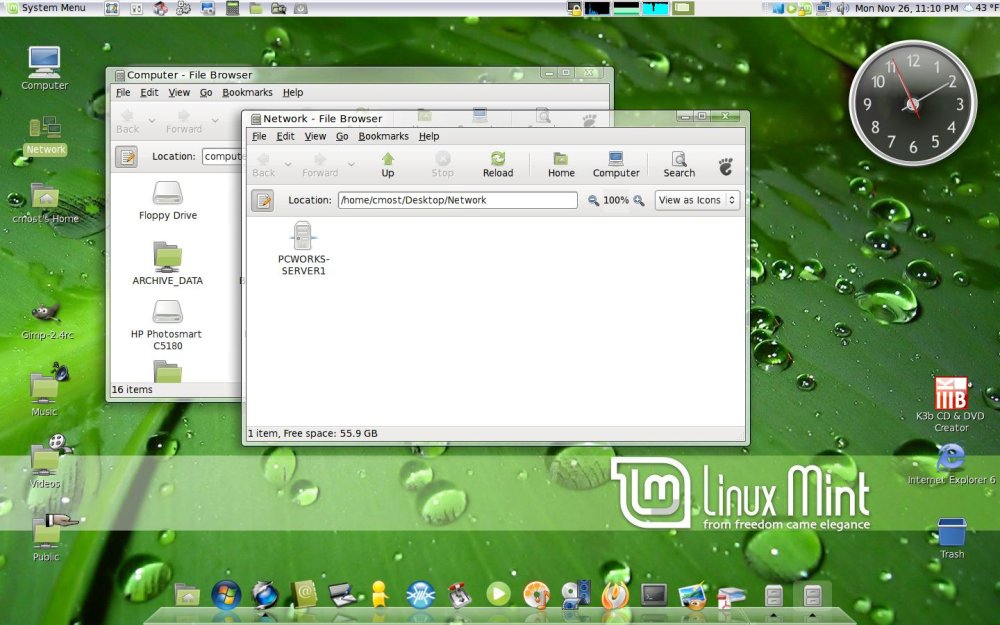Toggle text location entry in Network window
Screen dimensions: 1000x625
(262, 200)
